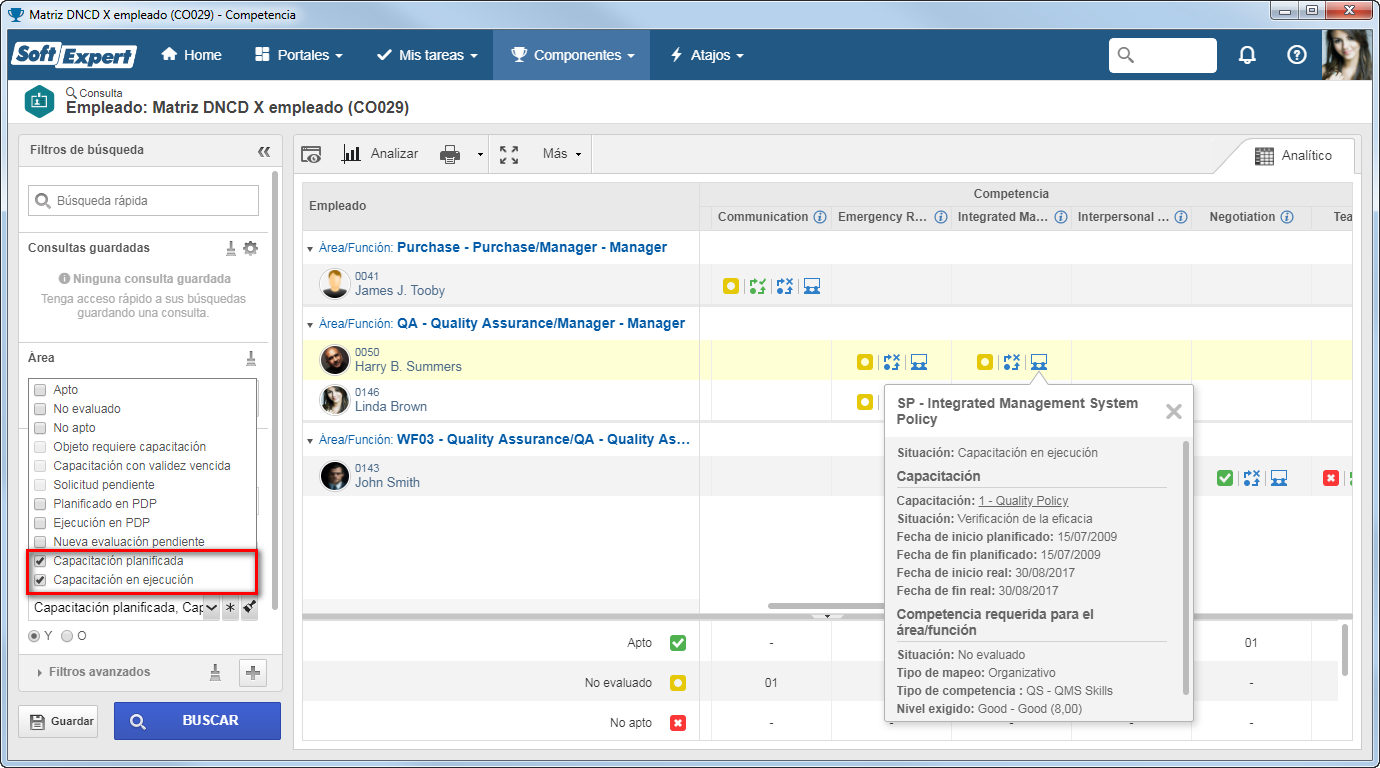The height and width of the screenshot is (768, 1380).
Task: Check the Planificado en PDP option
Action: pos(40,504)
